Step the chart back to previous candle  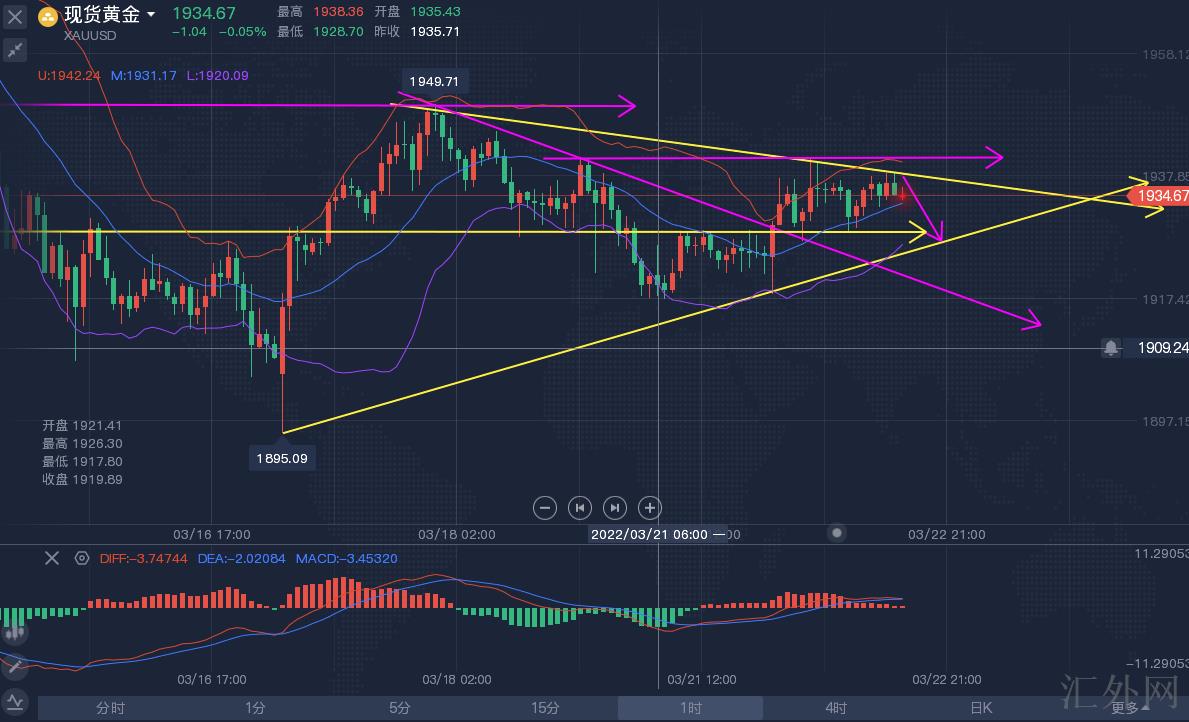click(580, 508)
